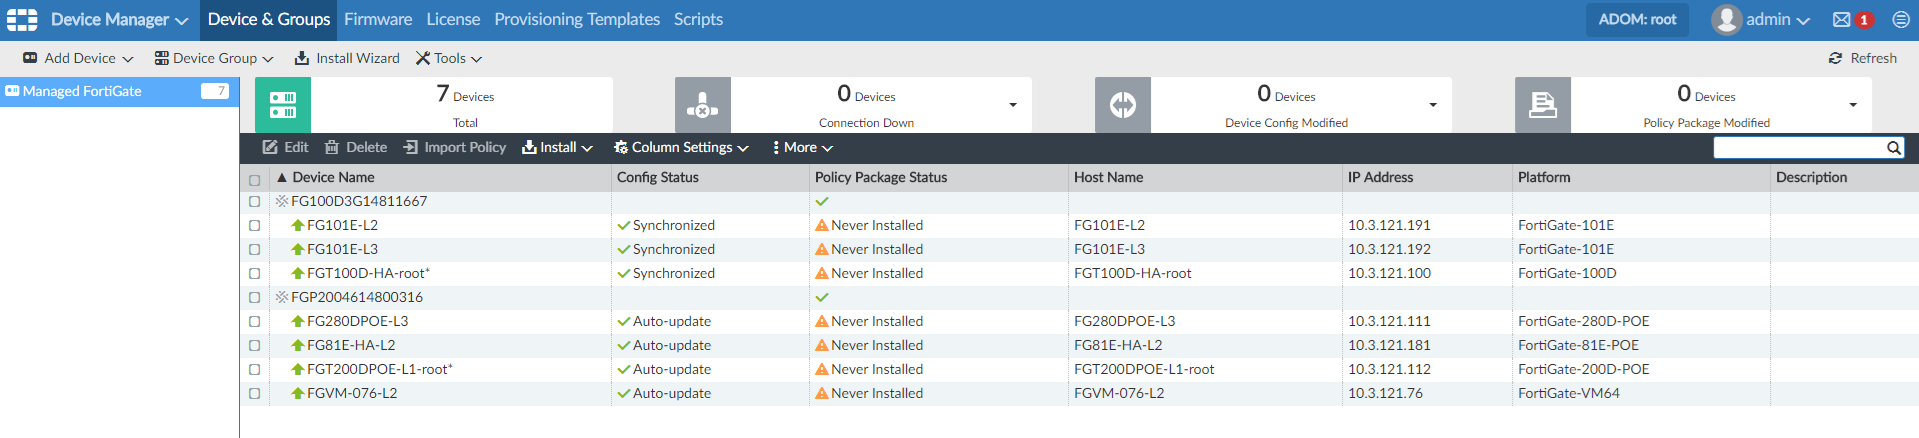Viewport: 1919px width, 438px height.
Task: Open the Provisioning Templates tab
Action: [577, 19]
